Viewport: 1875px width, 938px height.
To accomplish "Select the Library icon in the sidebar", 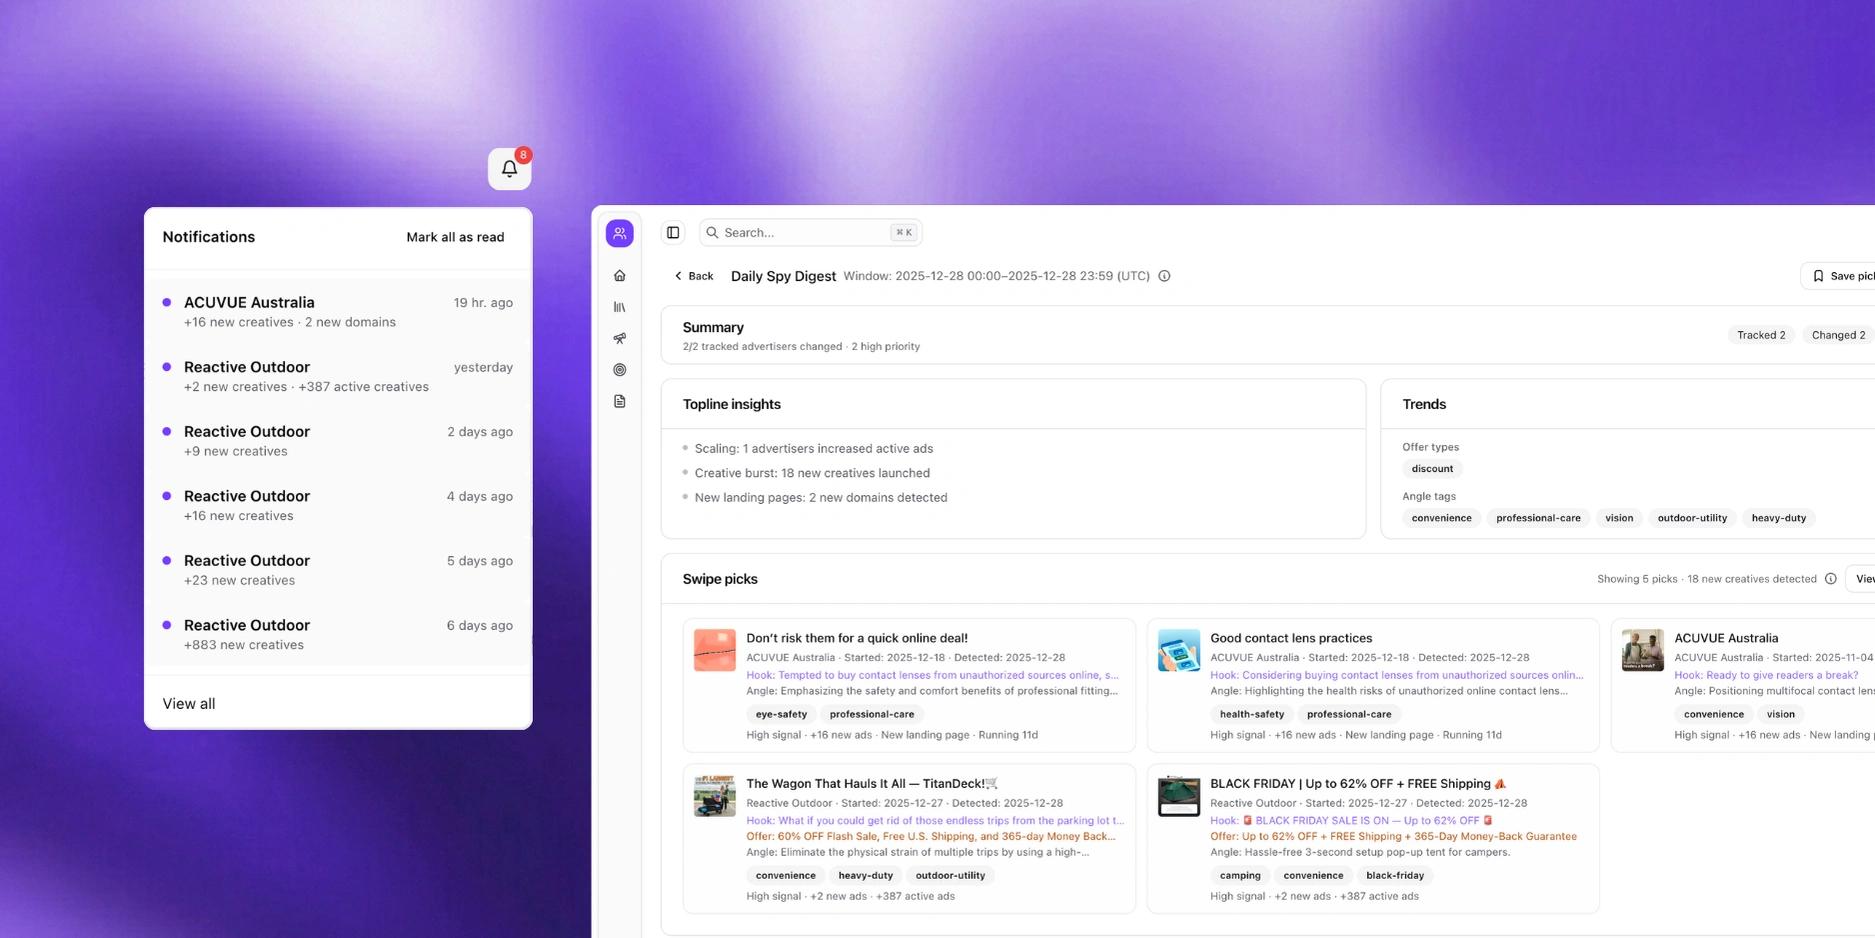I will pyautogui.click(x=619, y=307).
